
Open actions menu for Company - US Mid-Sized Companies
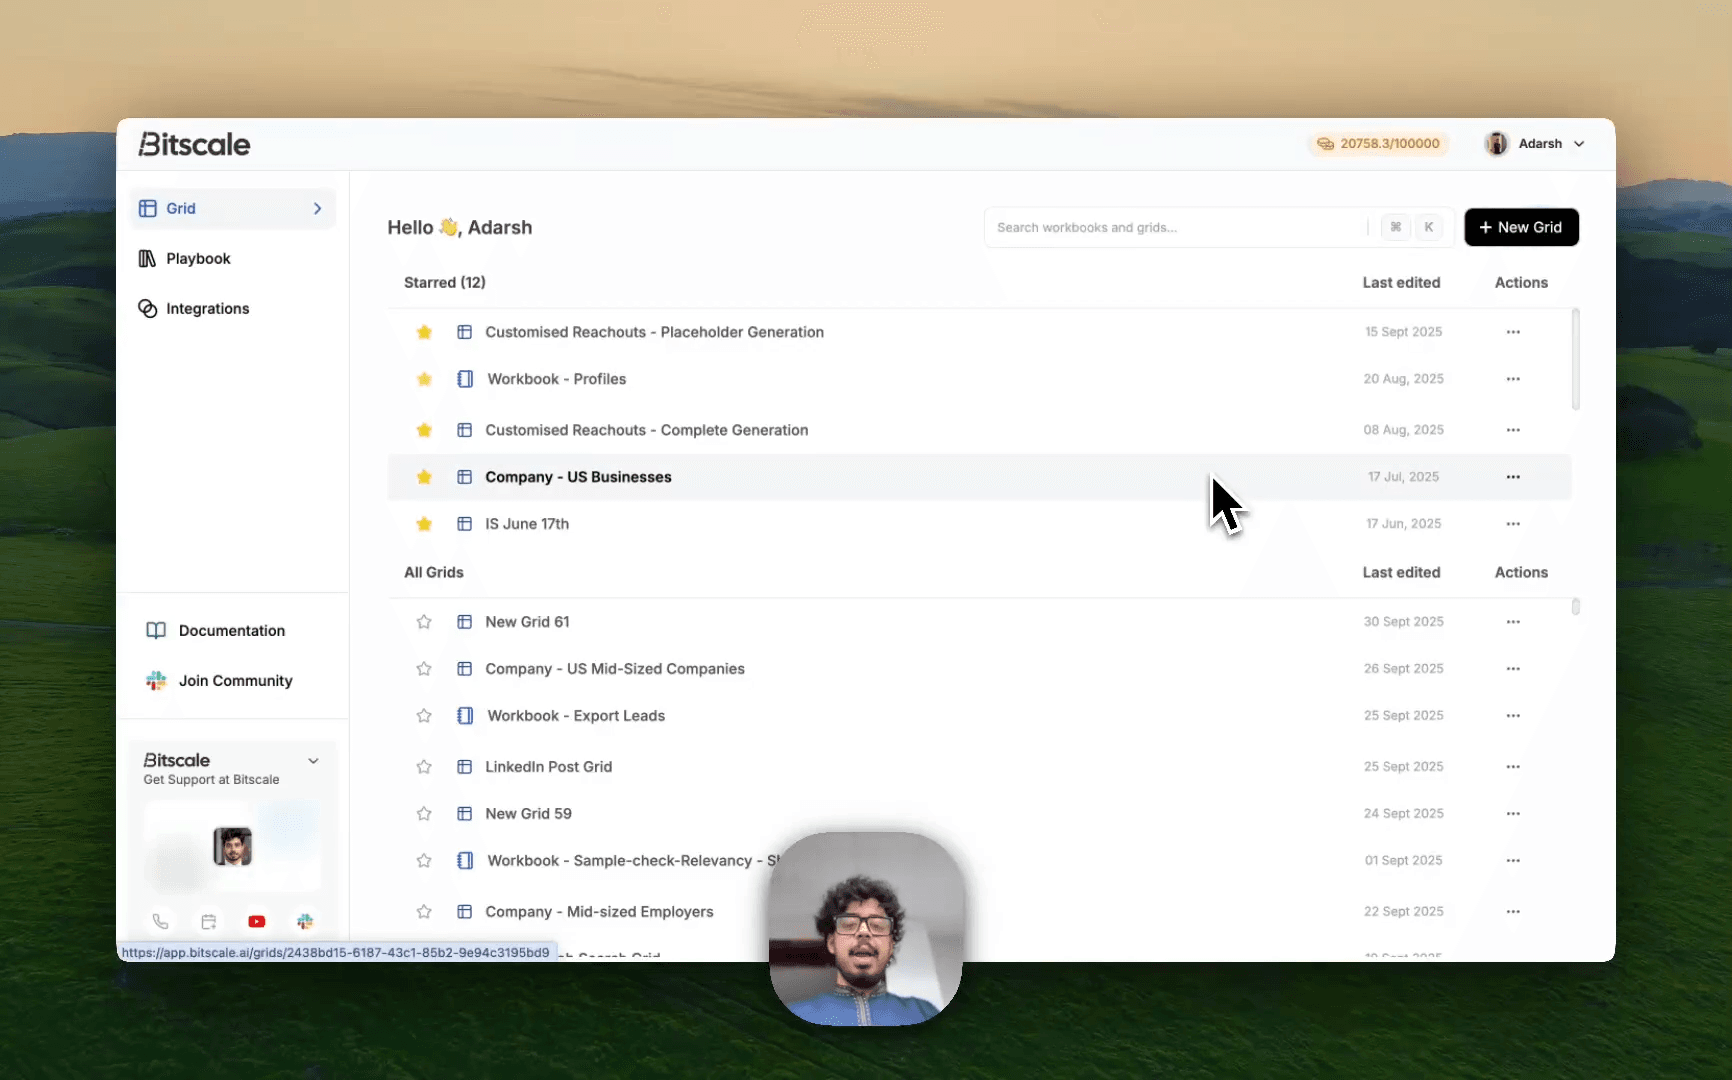(x=1513, y=669)
